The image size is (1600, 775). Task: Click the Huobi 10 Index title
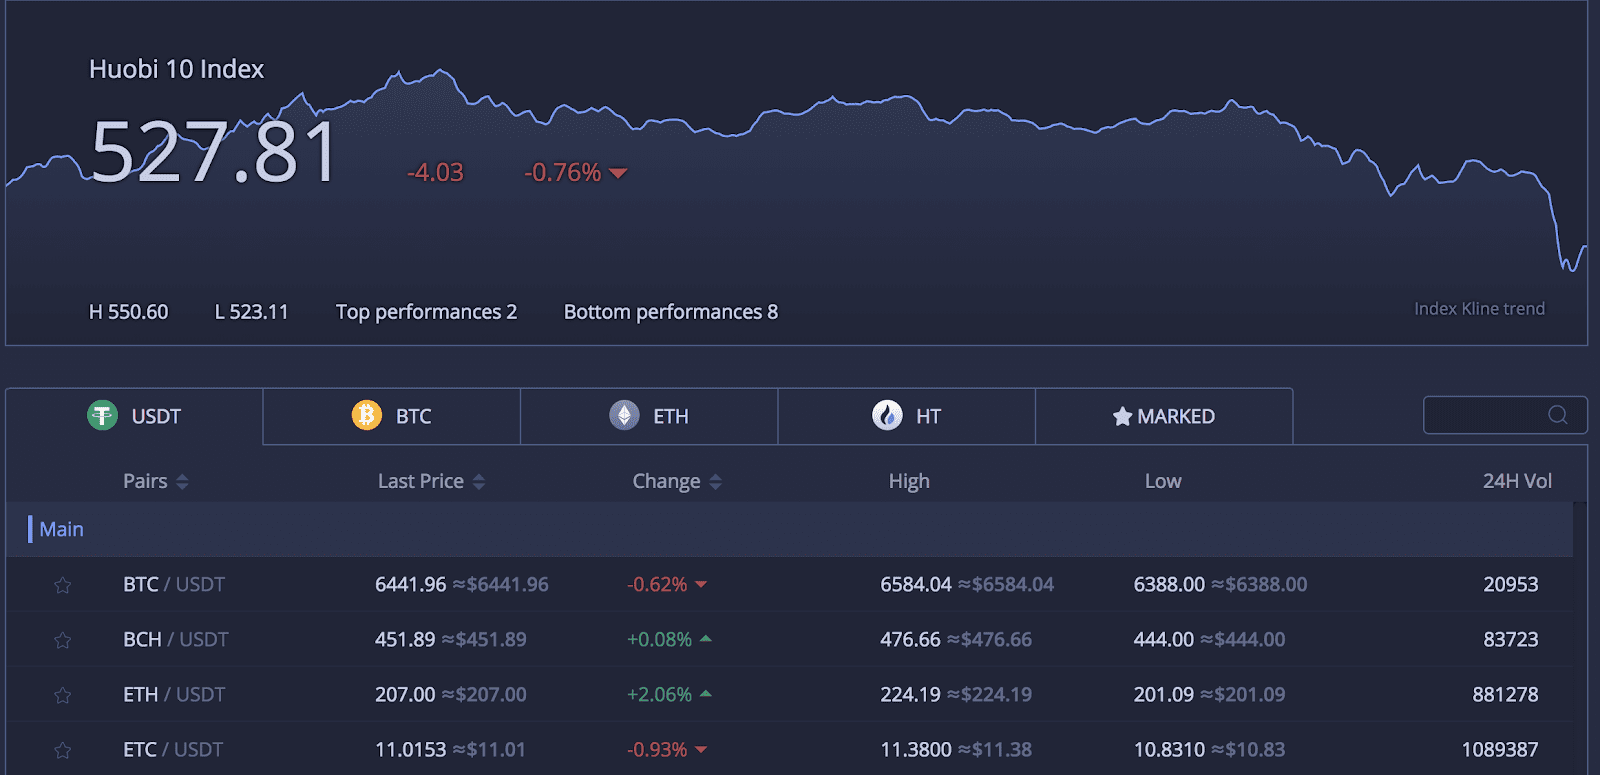[x=176, y=69]
